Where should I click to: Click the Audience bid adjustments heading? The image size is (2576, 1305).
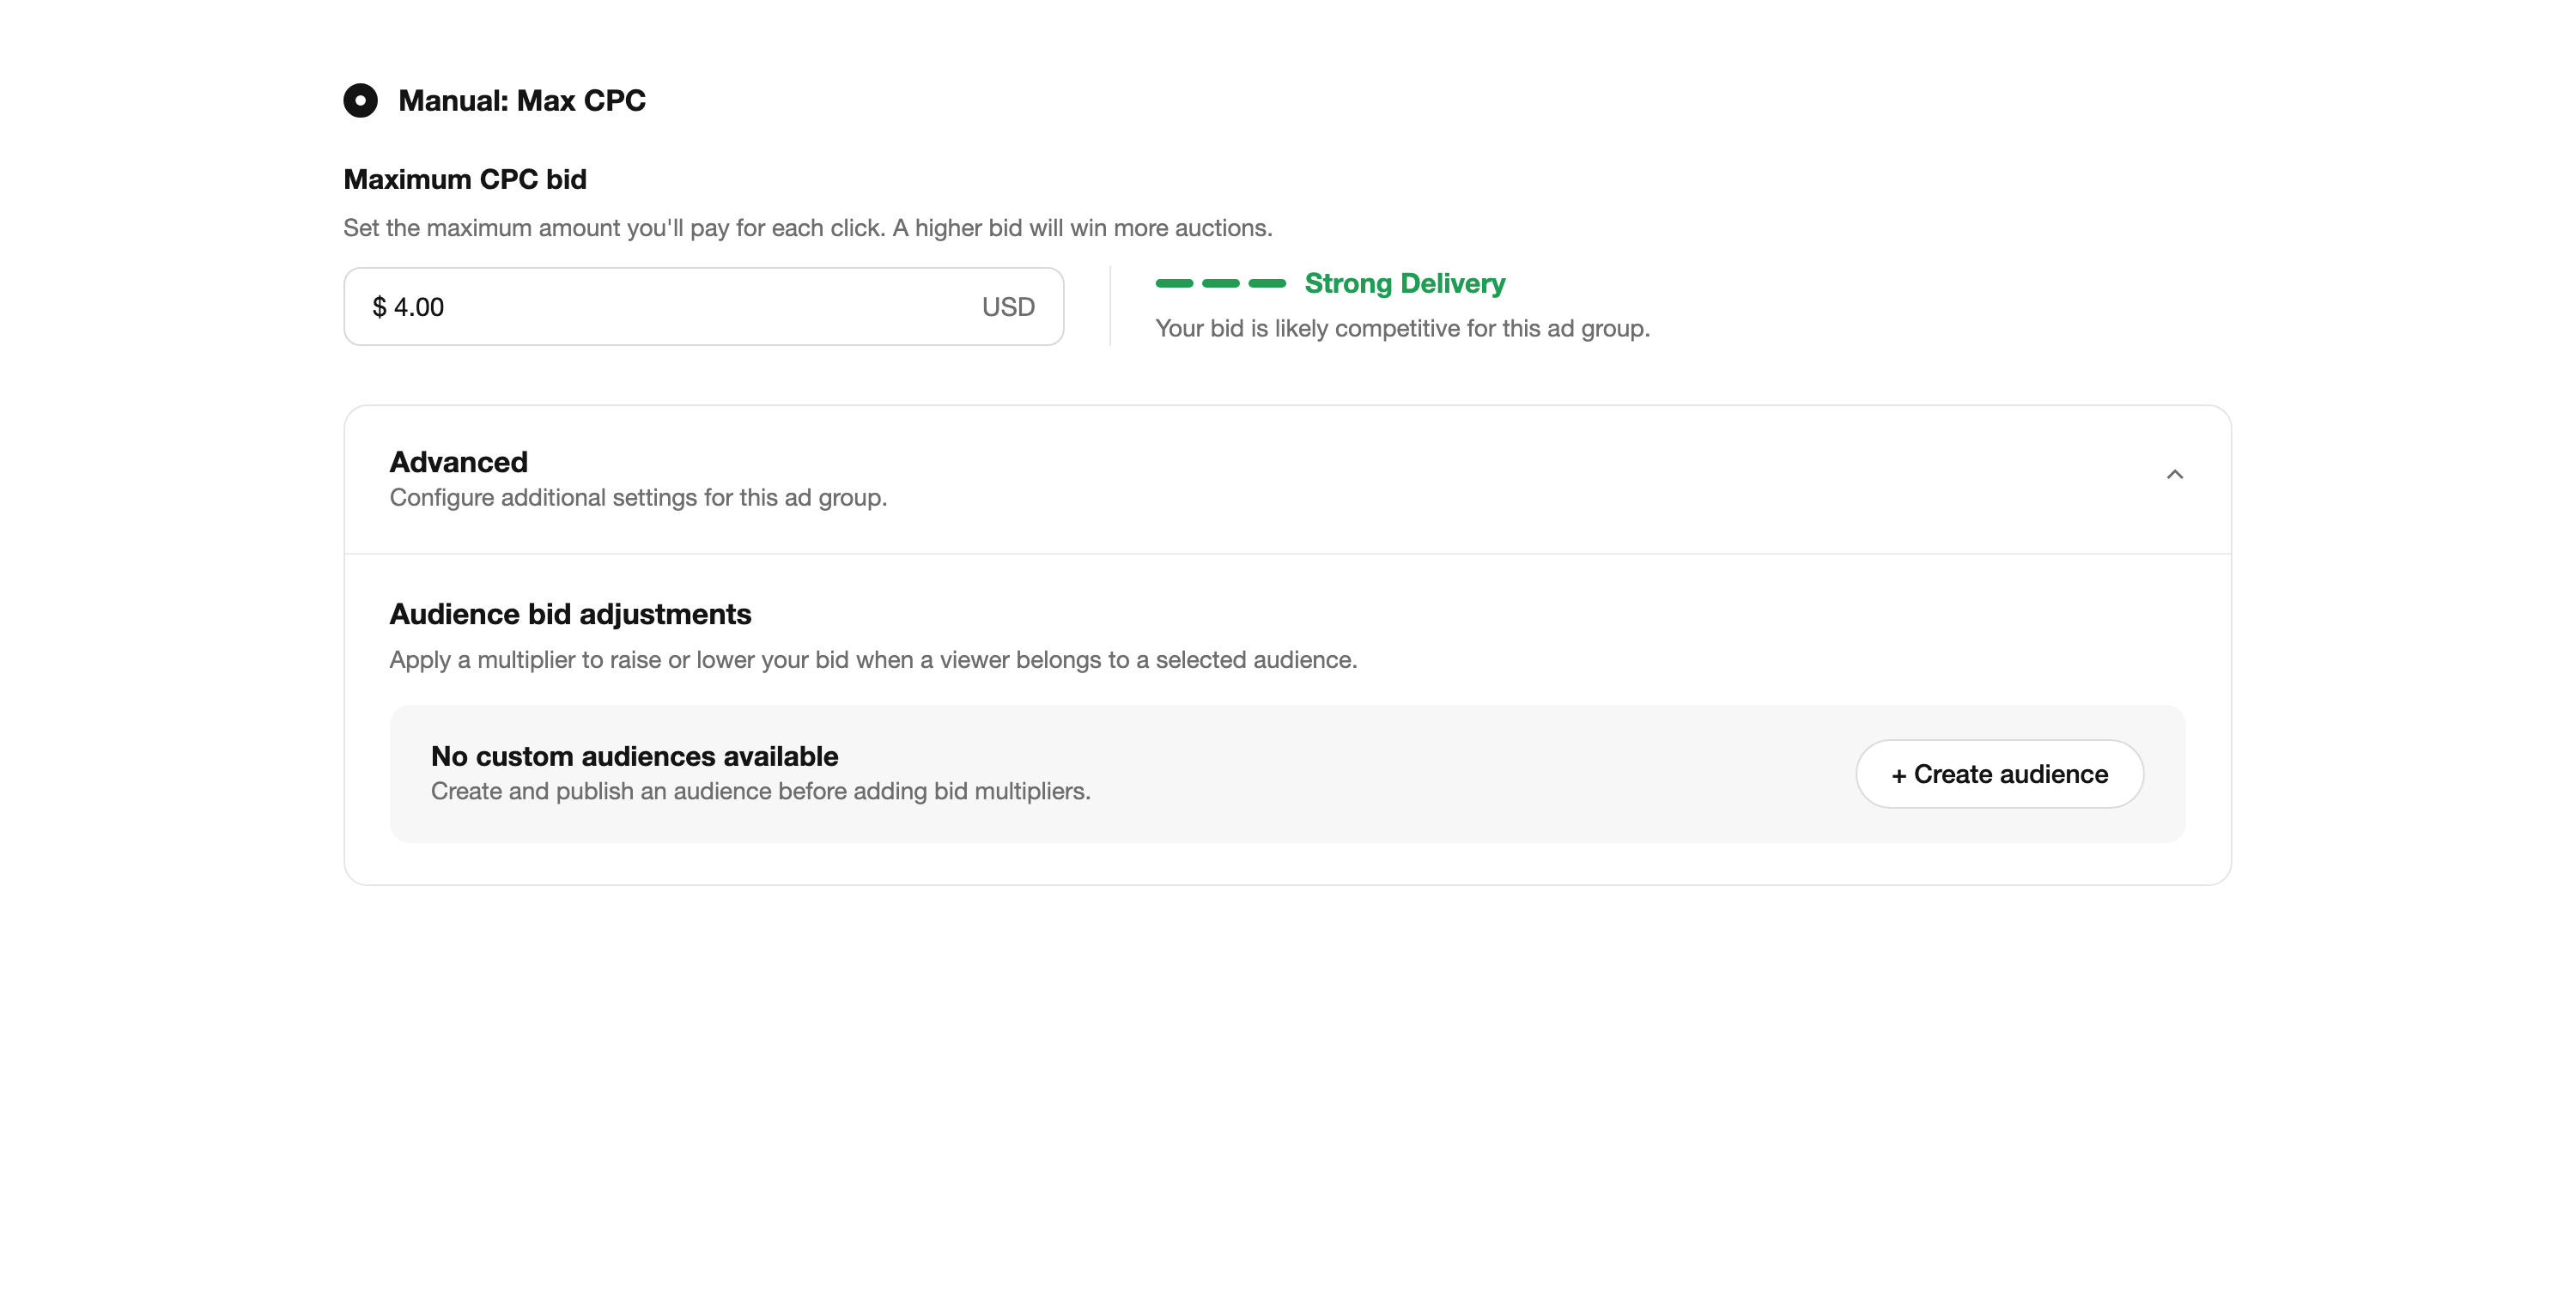[570, 614]
